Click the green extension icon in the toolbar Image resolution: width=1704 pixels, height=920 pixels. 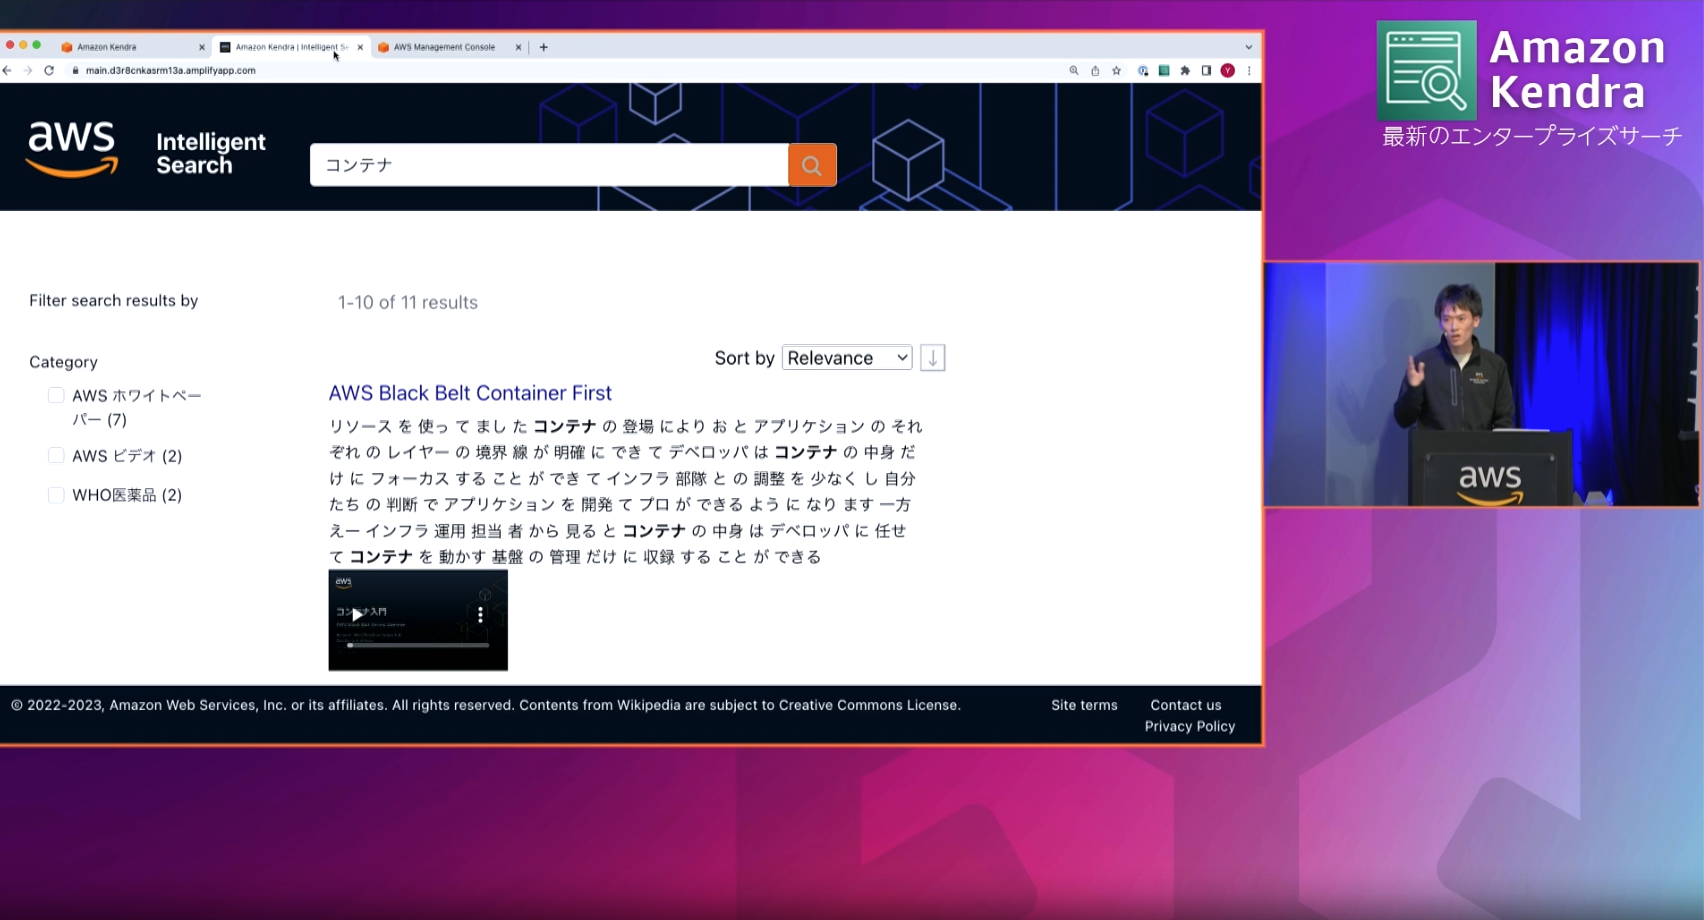pyautogui.click(x=1164, y=71)
